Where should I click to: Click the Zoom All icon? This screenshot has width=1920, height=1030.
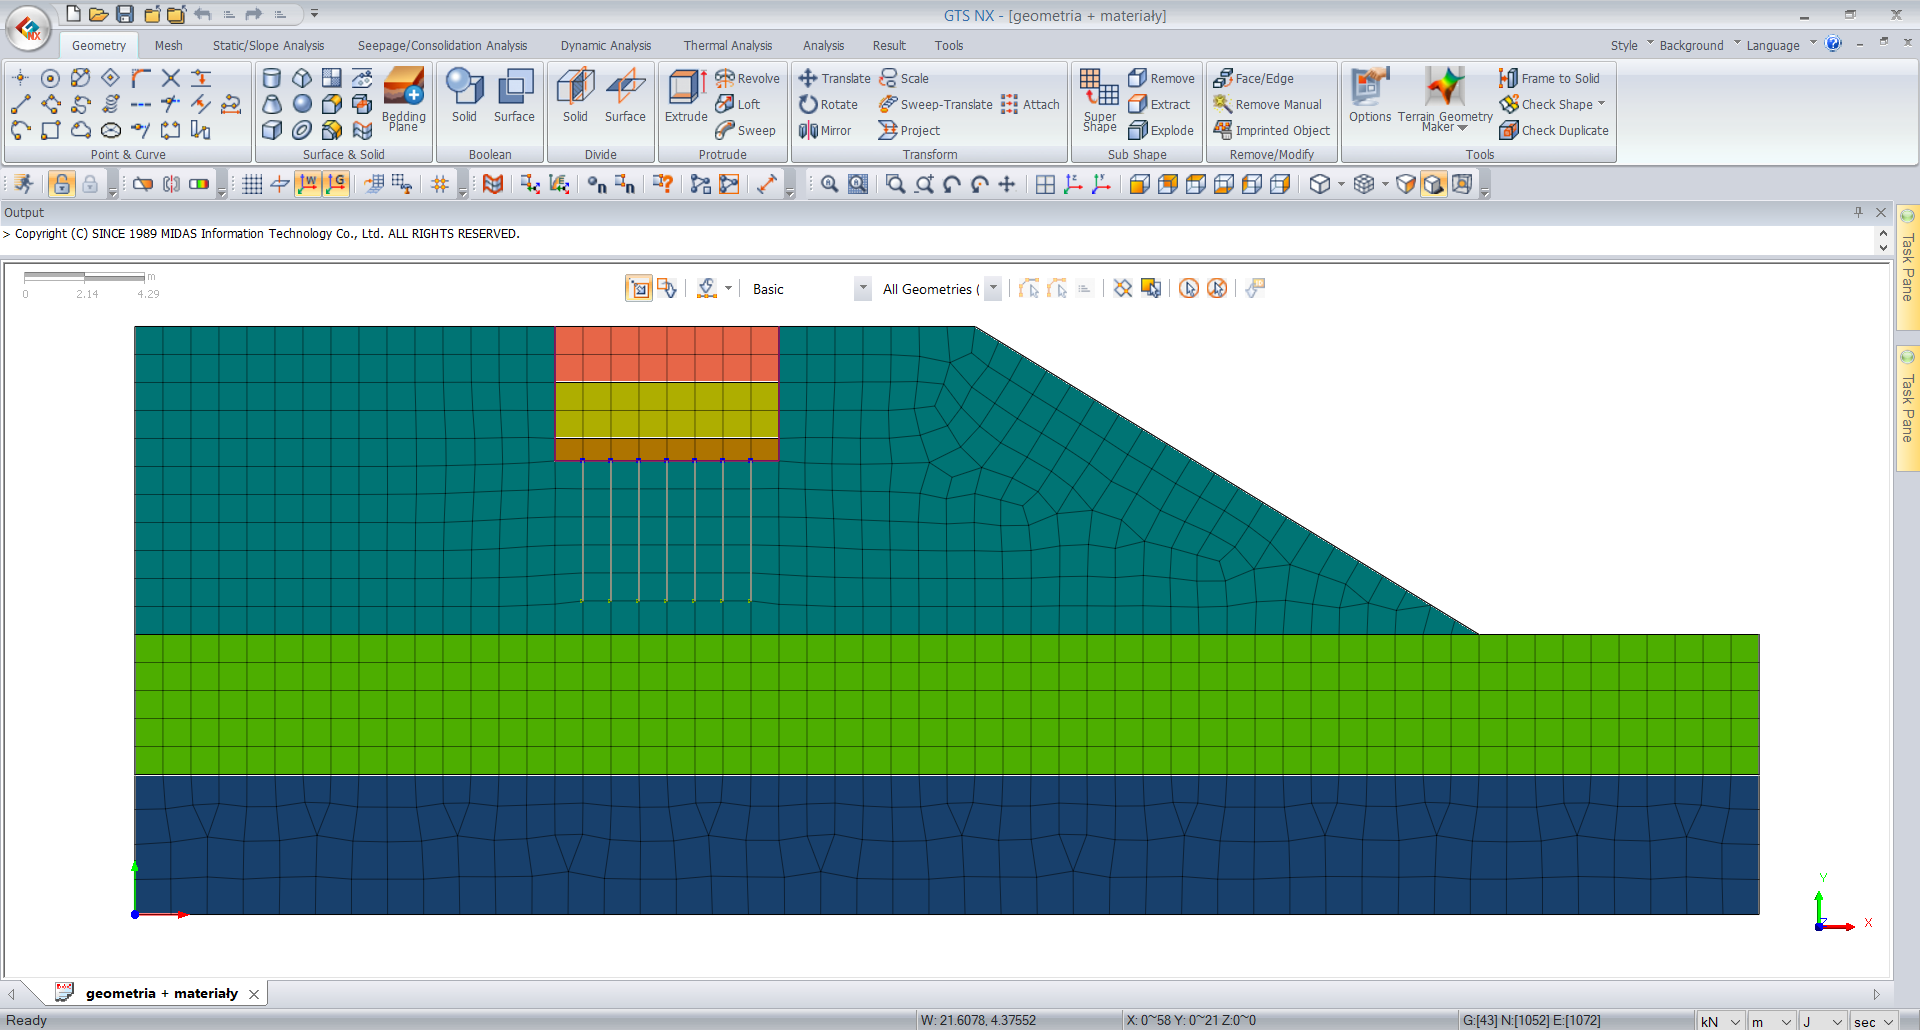(830, 184)
